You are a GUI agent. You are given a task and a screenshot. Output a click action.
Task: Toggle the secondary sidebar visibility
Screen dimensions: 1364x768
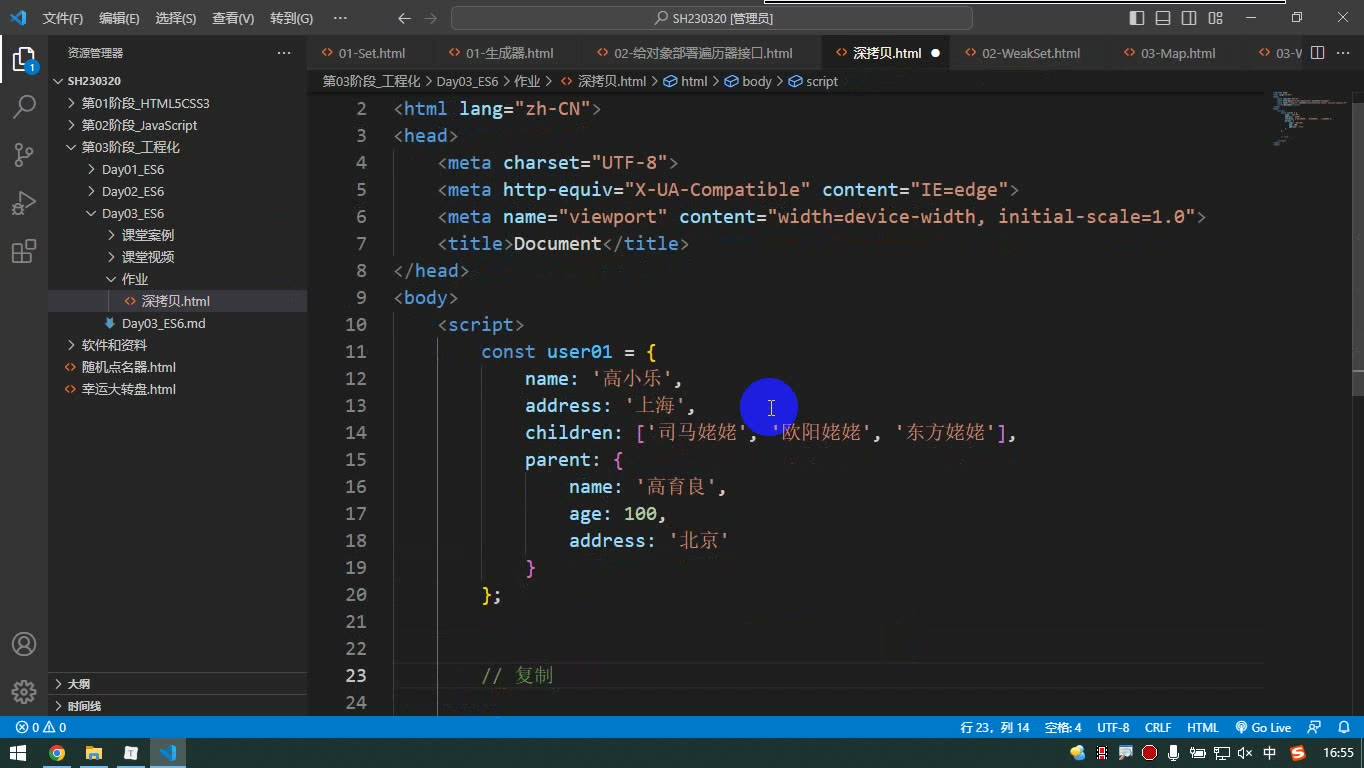[1189, 18]
